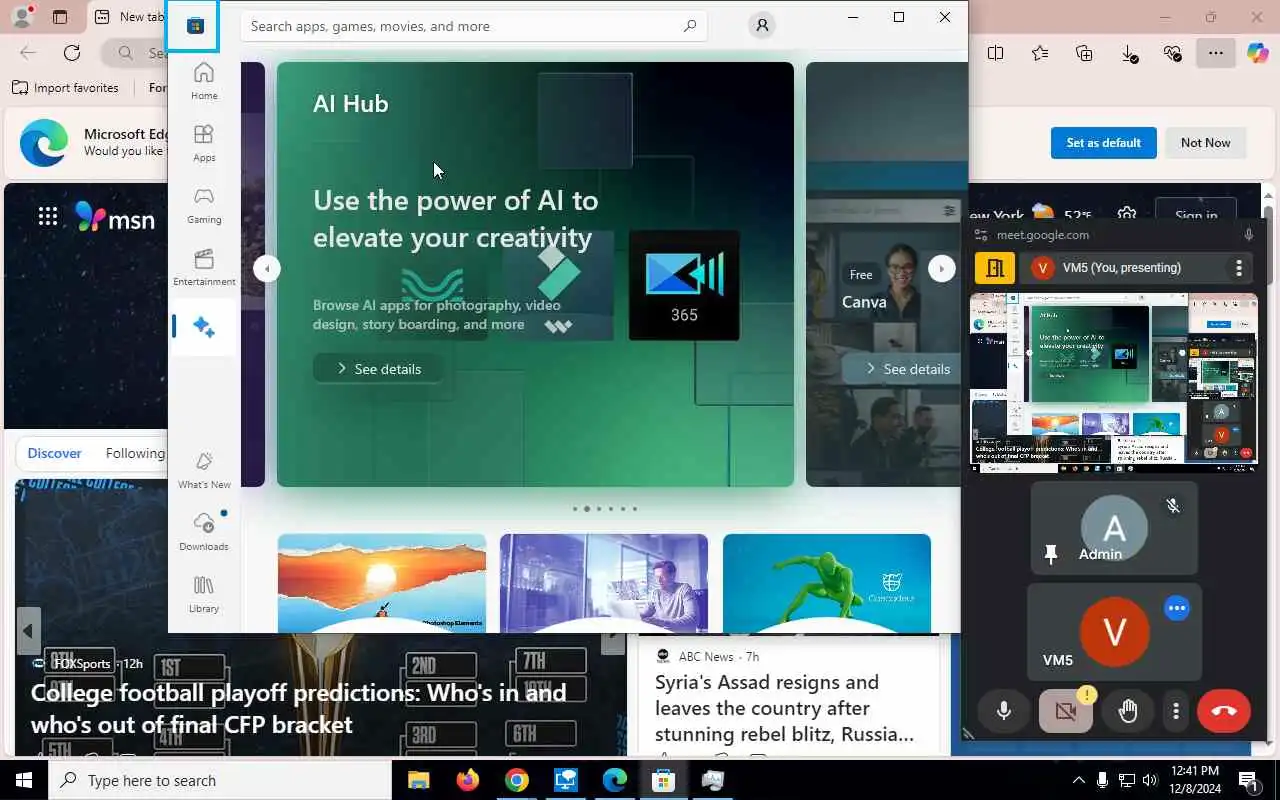Open the man with laptop app card
The height and width of the screenshot is (800, 1280).
pos(604,583)
